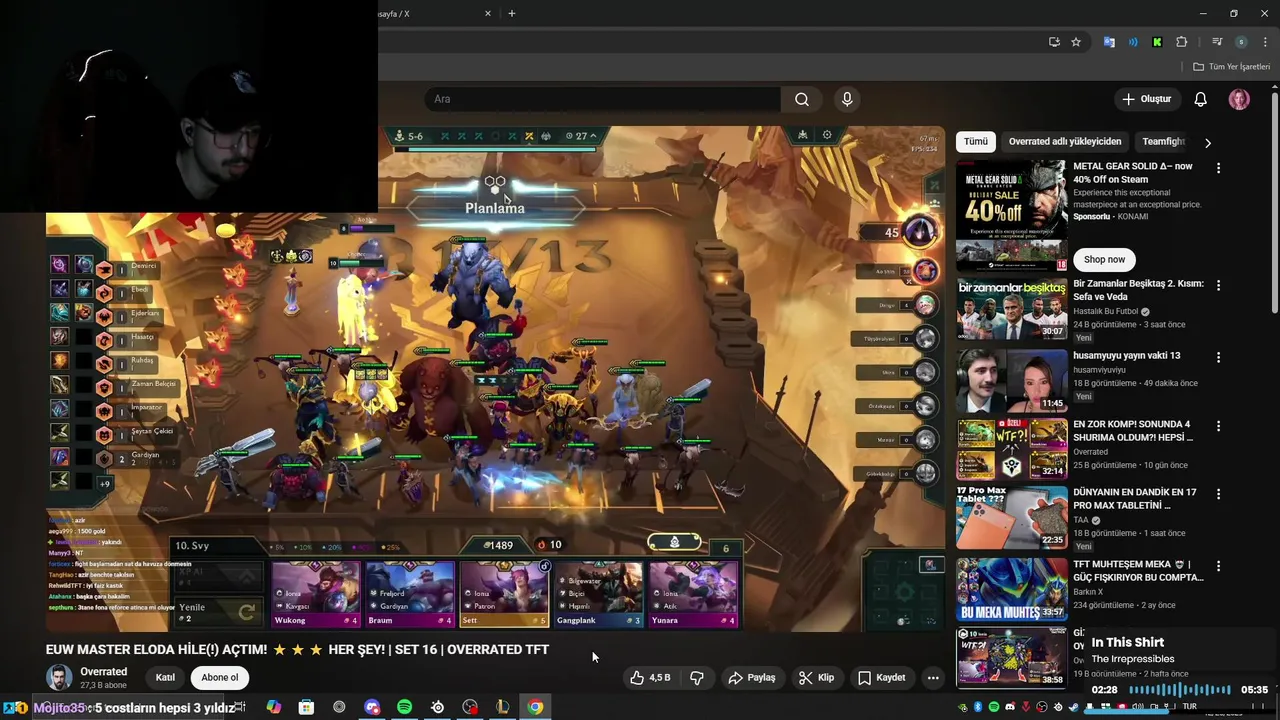Click the media player progress waveform

tap(1180, 690)
